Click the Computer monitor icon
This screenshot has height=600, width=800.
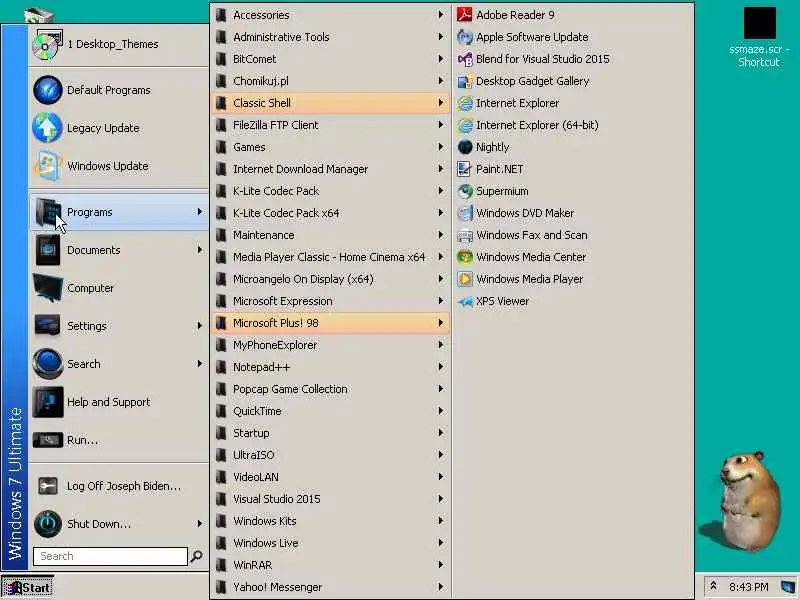47,288
